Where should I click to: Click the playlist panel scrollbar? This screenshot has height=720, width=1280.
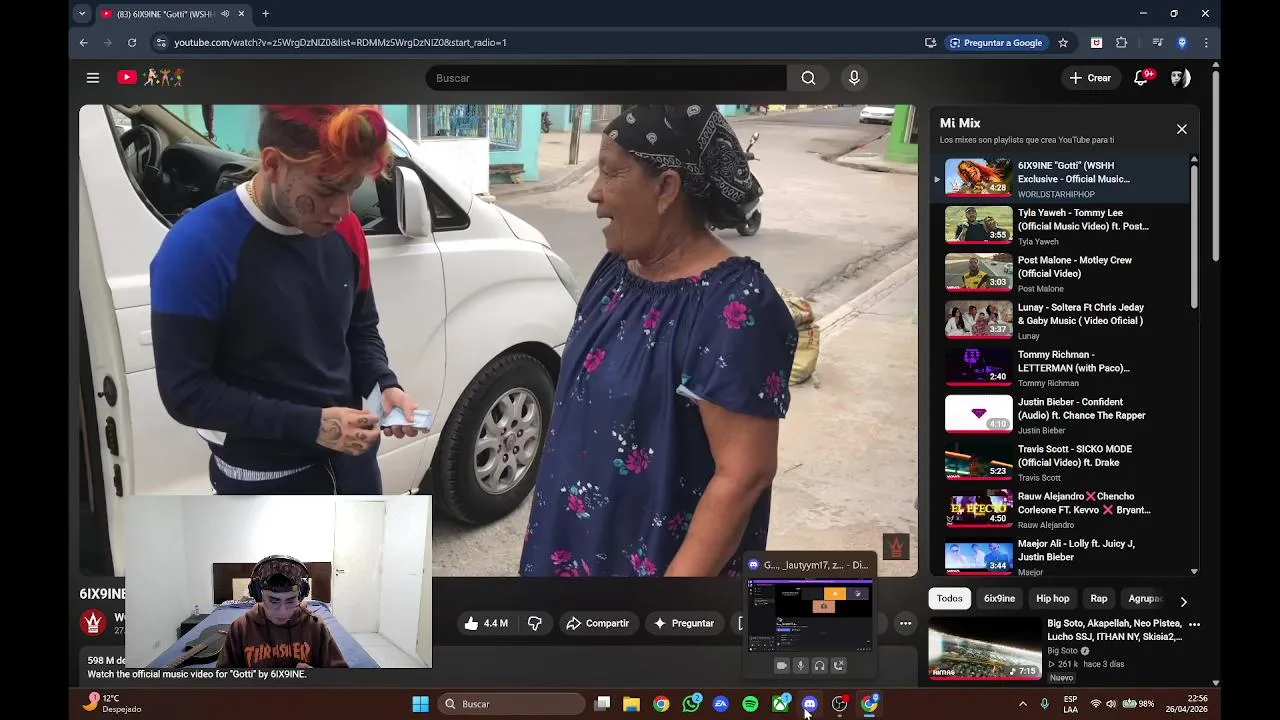tap(1193, 236)
